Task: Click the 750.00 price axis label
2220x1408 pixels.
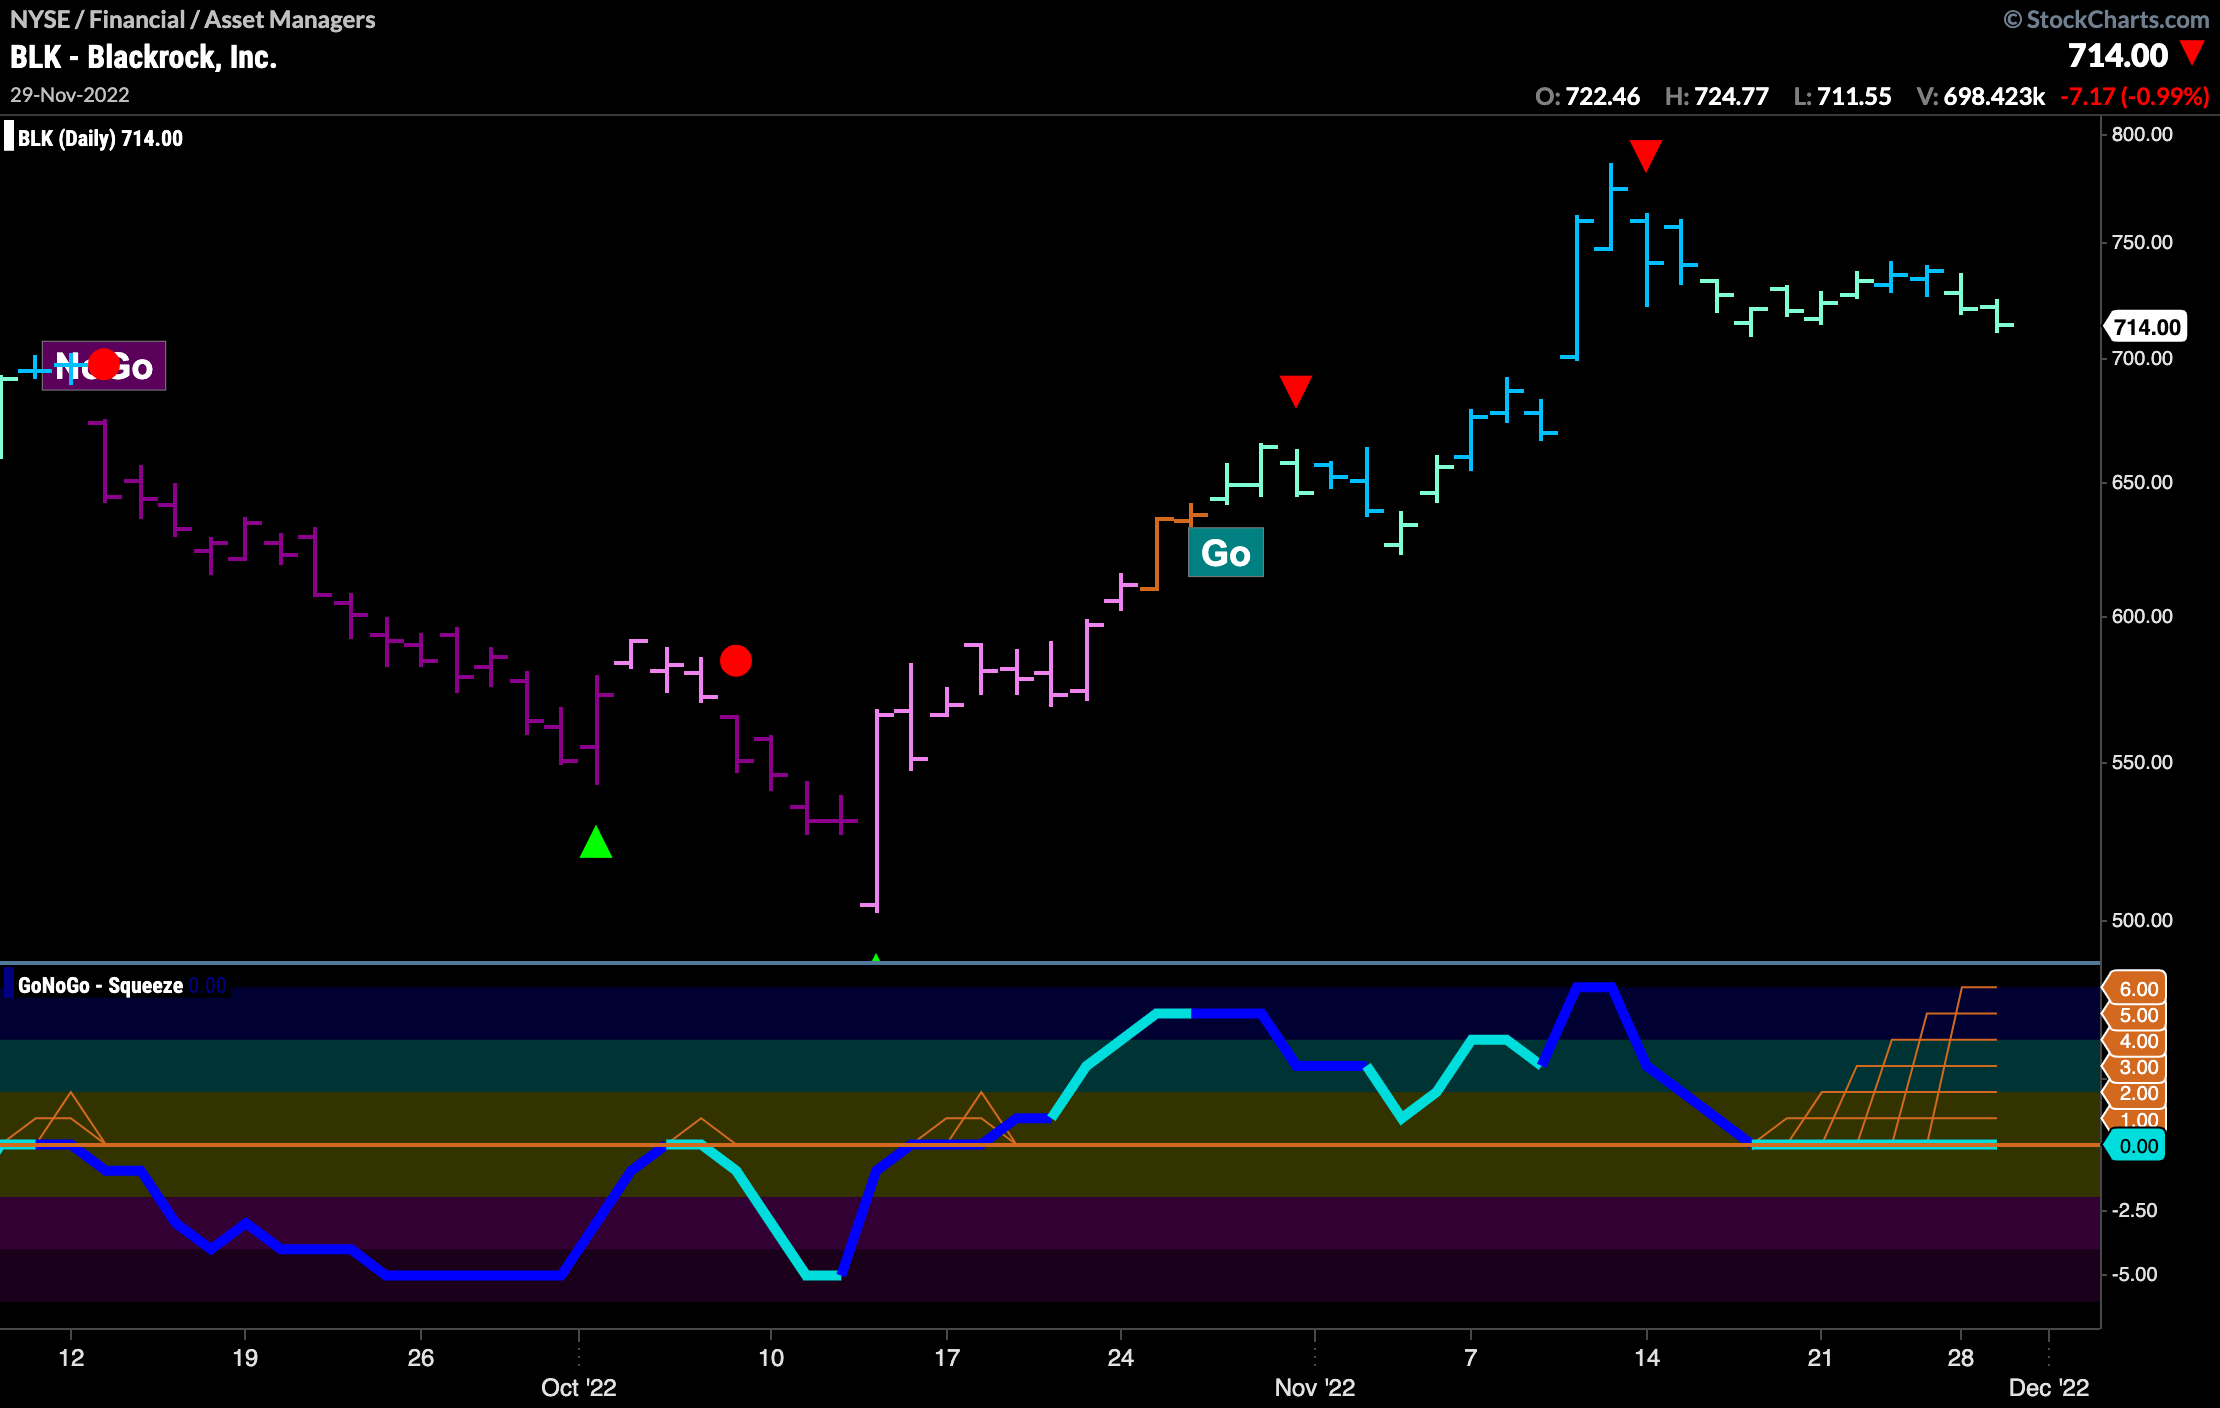Action: pos(2142,242)
